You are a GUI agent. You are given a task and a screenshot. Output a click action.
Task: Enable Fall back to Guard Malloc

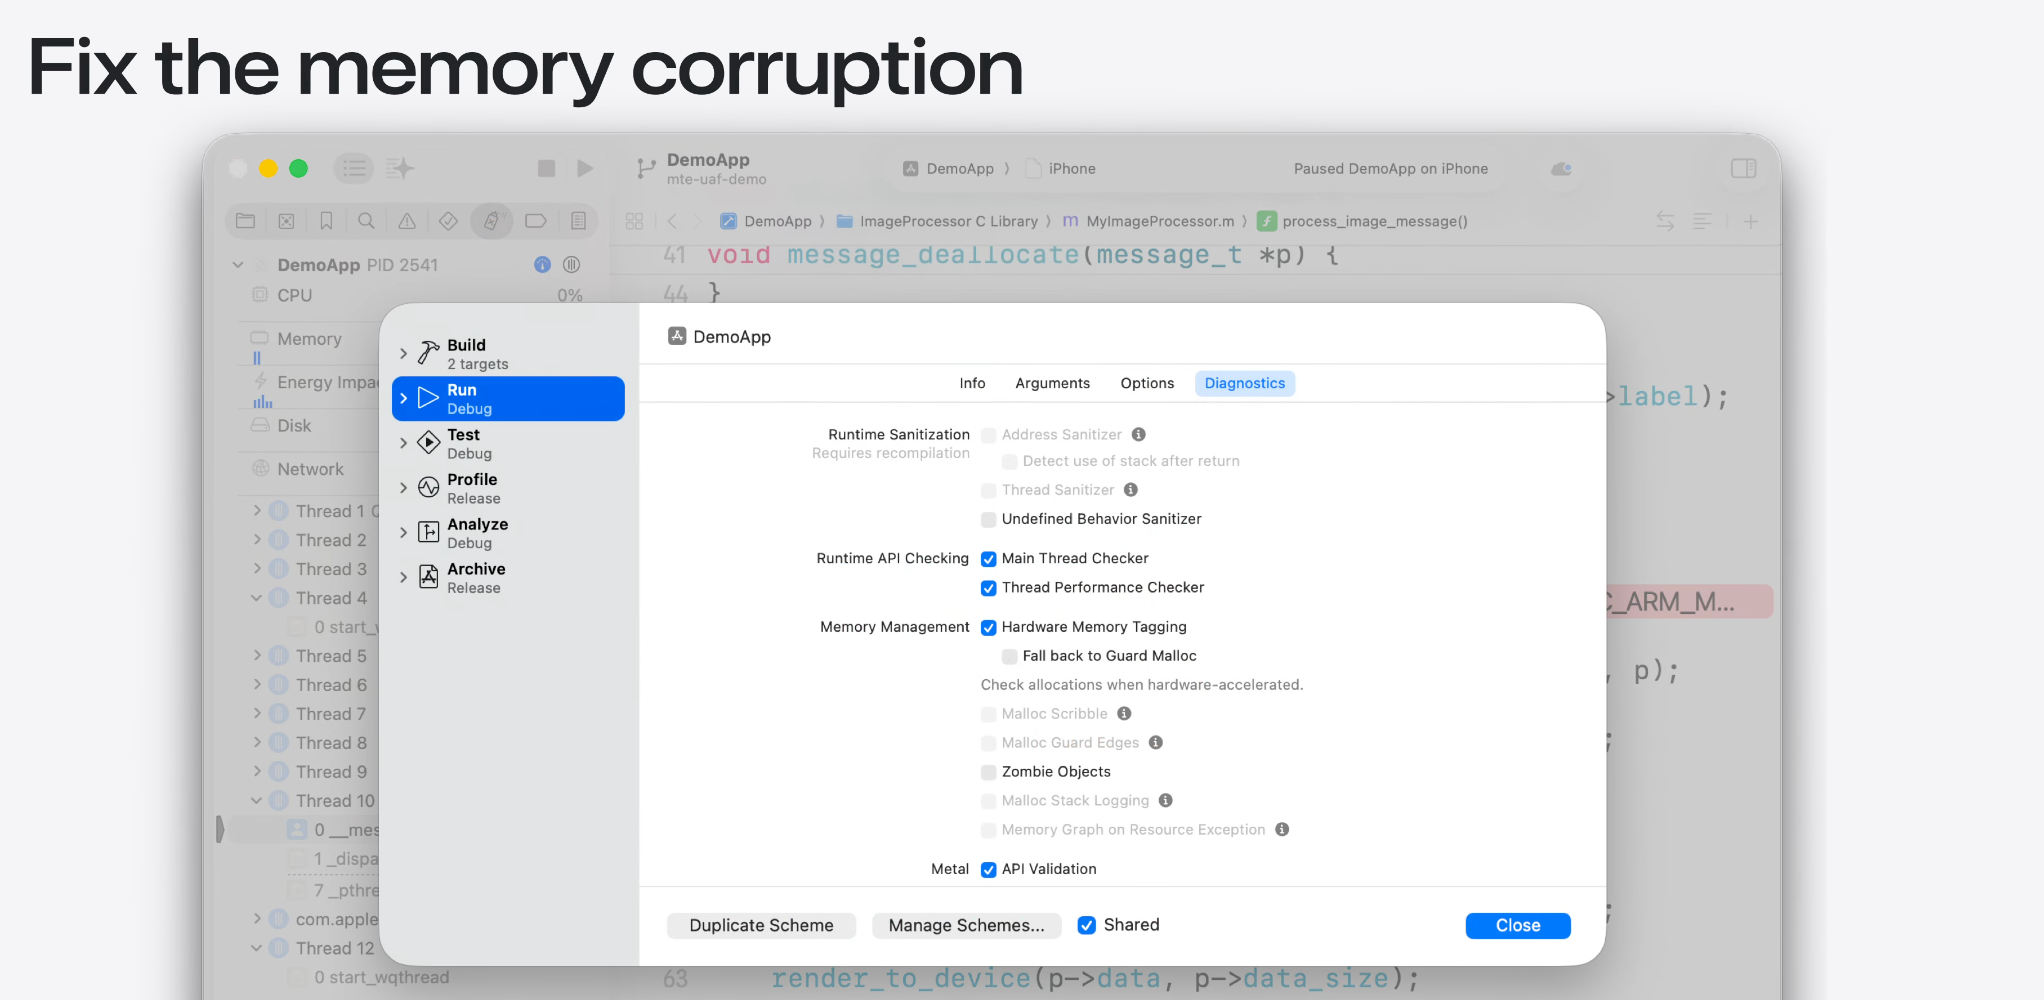coord(1009,657)
